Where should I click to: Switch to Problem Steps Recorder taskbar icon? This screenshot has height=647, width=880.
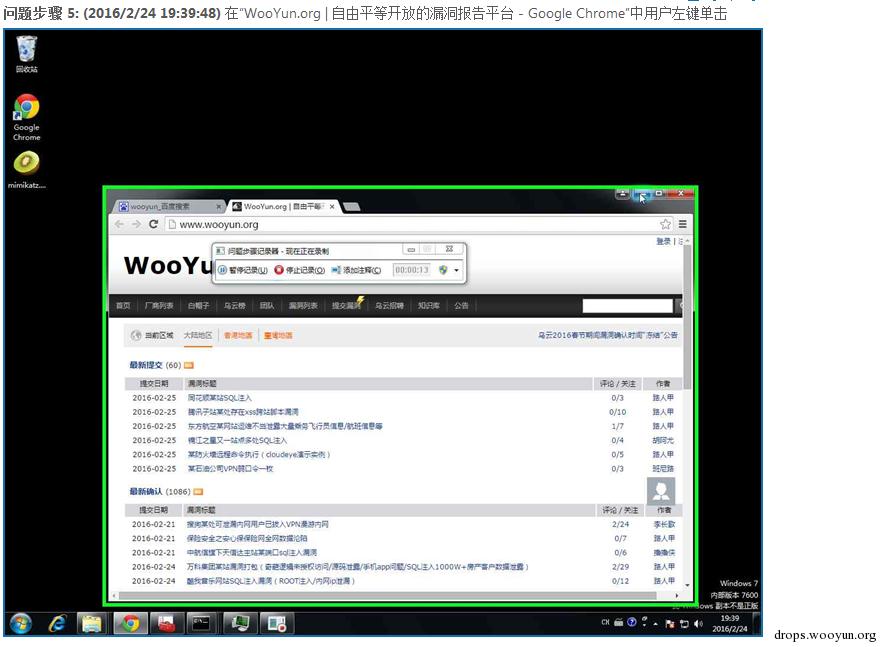click(277, 623)
